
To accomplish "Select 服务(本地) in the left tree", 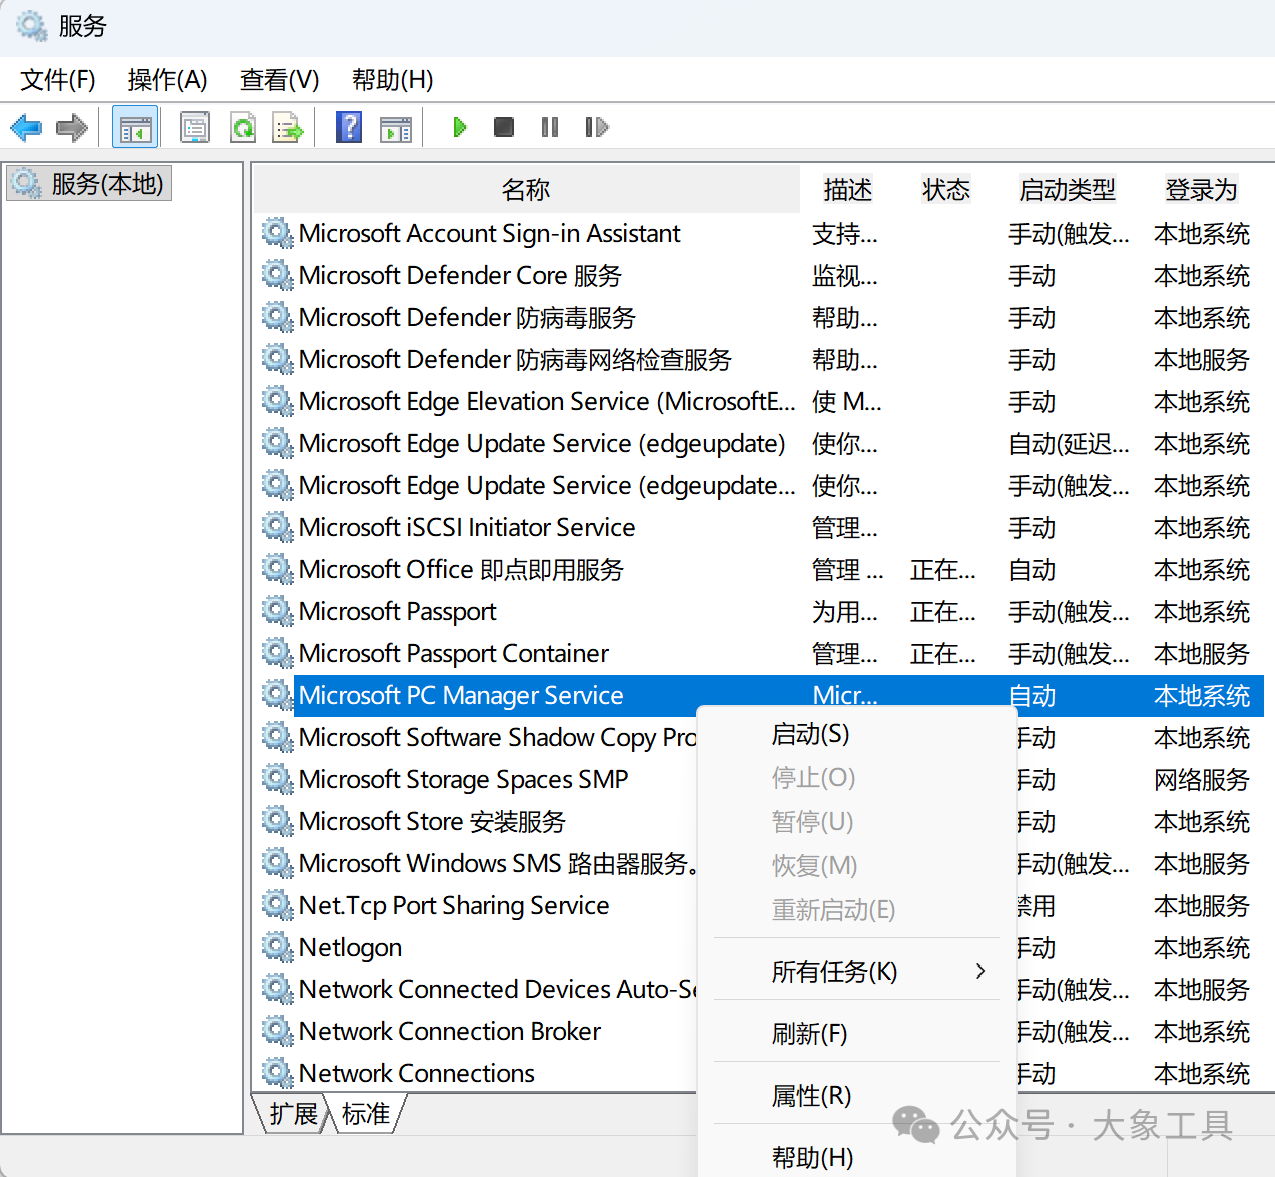I will (106, 184).
